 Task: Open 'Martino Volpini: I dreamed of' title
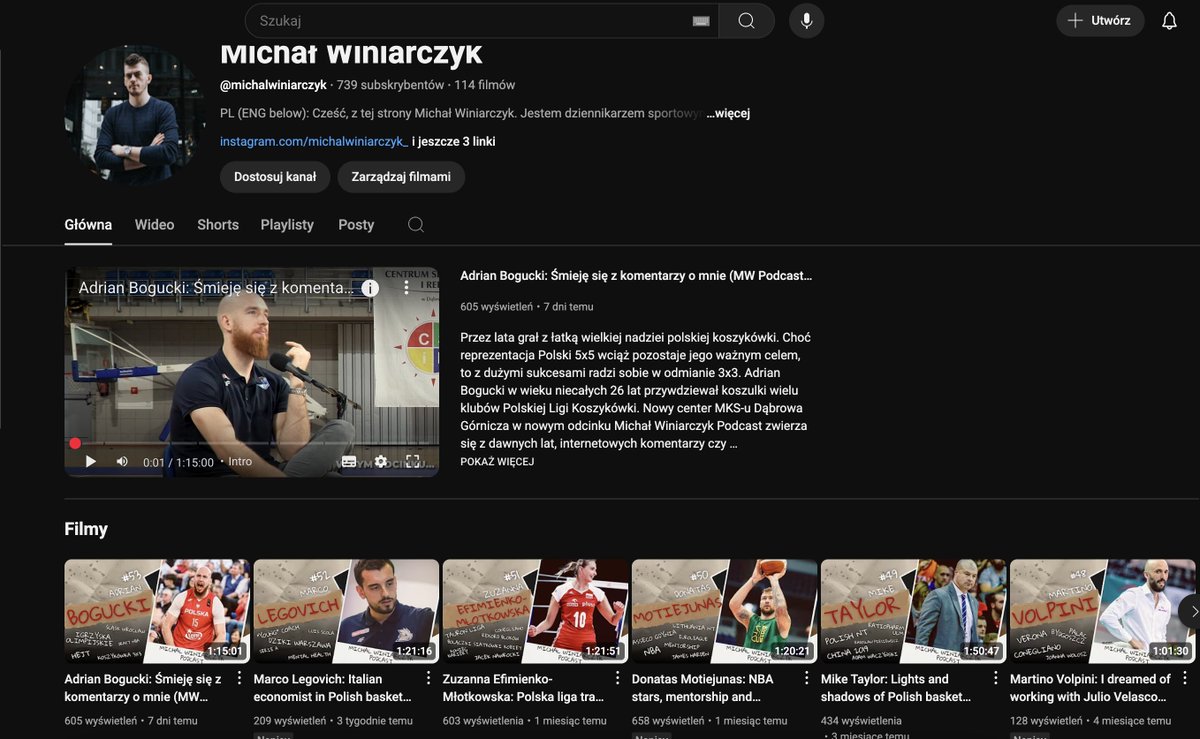point(1090,688)
